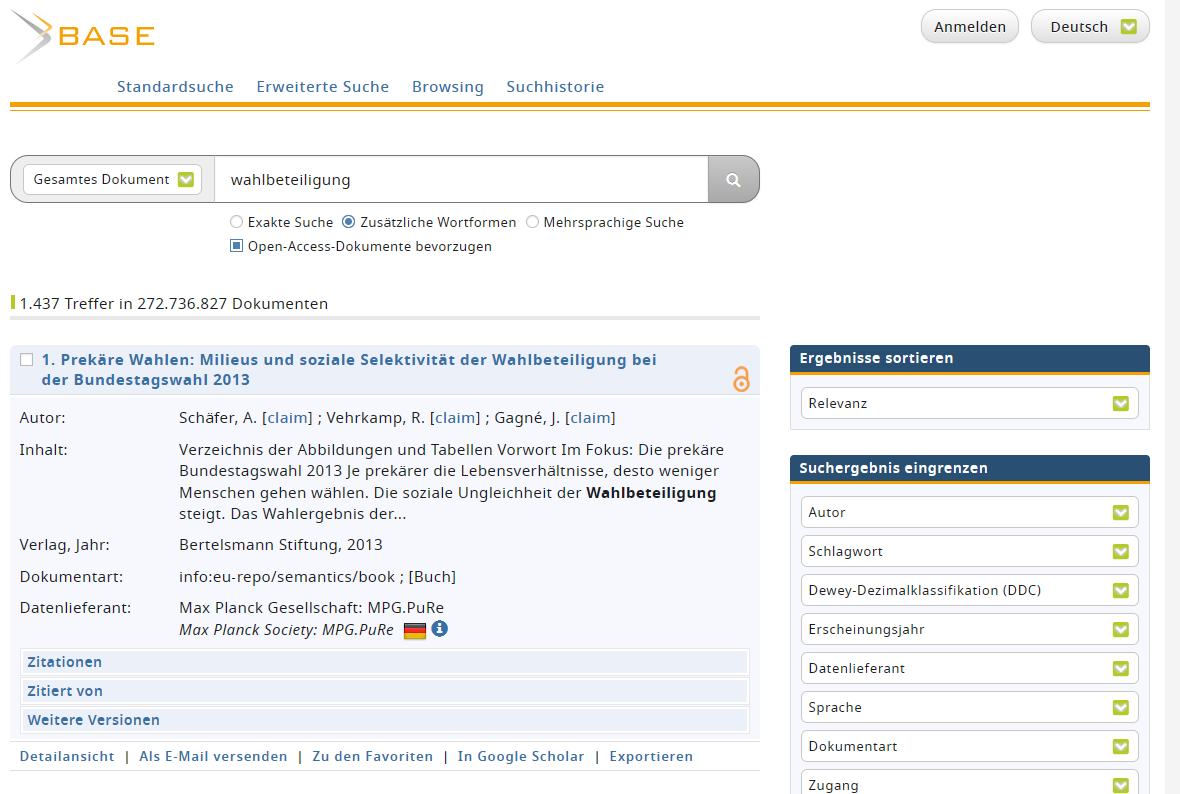Open the Gesamtes Dokument field dropdown
Image resolution: width=1180 pixels, height=794 pixels.
click(x=113, y=180)
